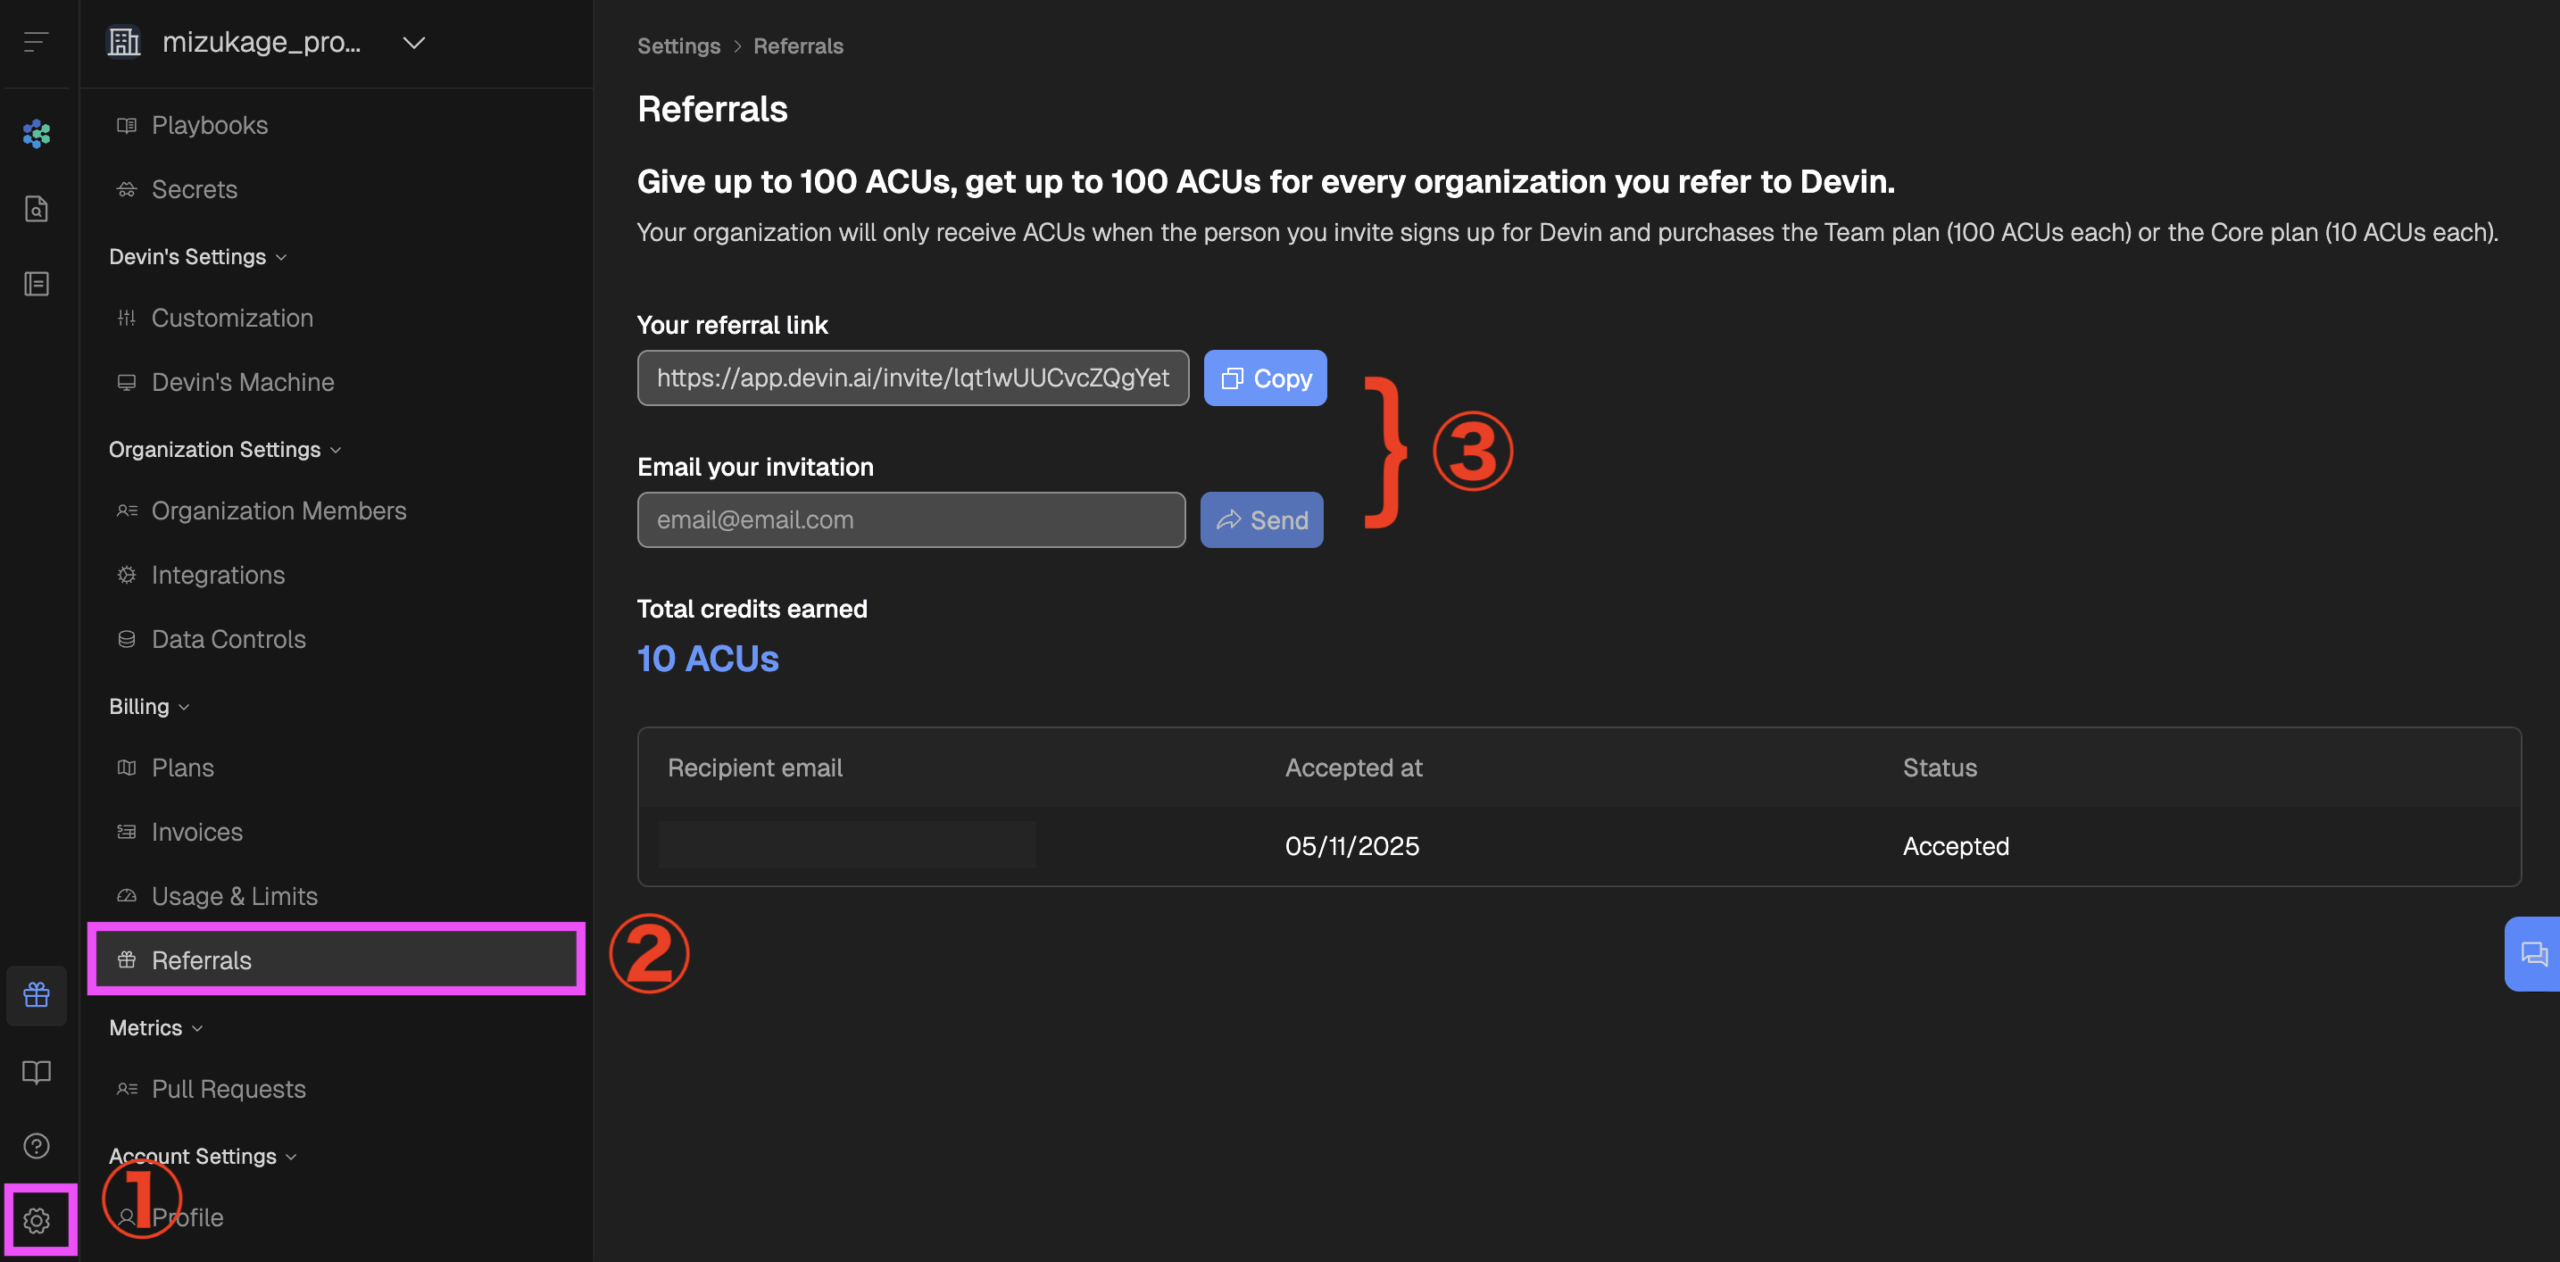Click the referral link field
This screenshot has height=1262, width=2560.
(x=913, y=378)
